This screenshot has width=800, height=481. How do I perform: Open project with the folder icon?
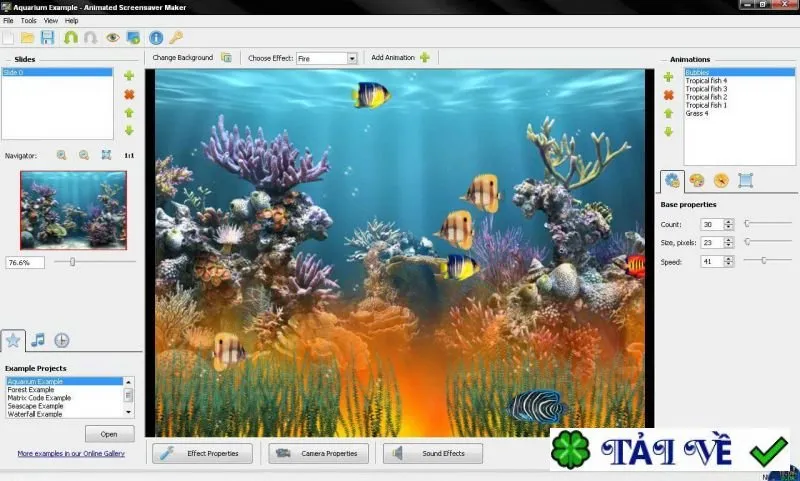pos(28,37)
